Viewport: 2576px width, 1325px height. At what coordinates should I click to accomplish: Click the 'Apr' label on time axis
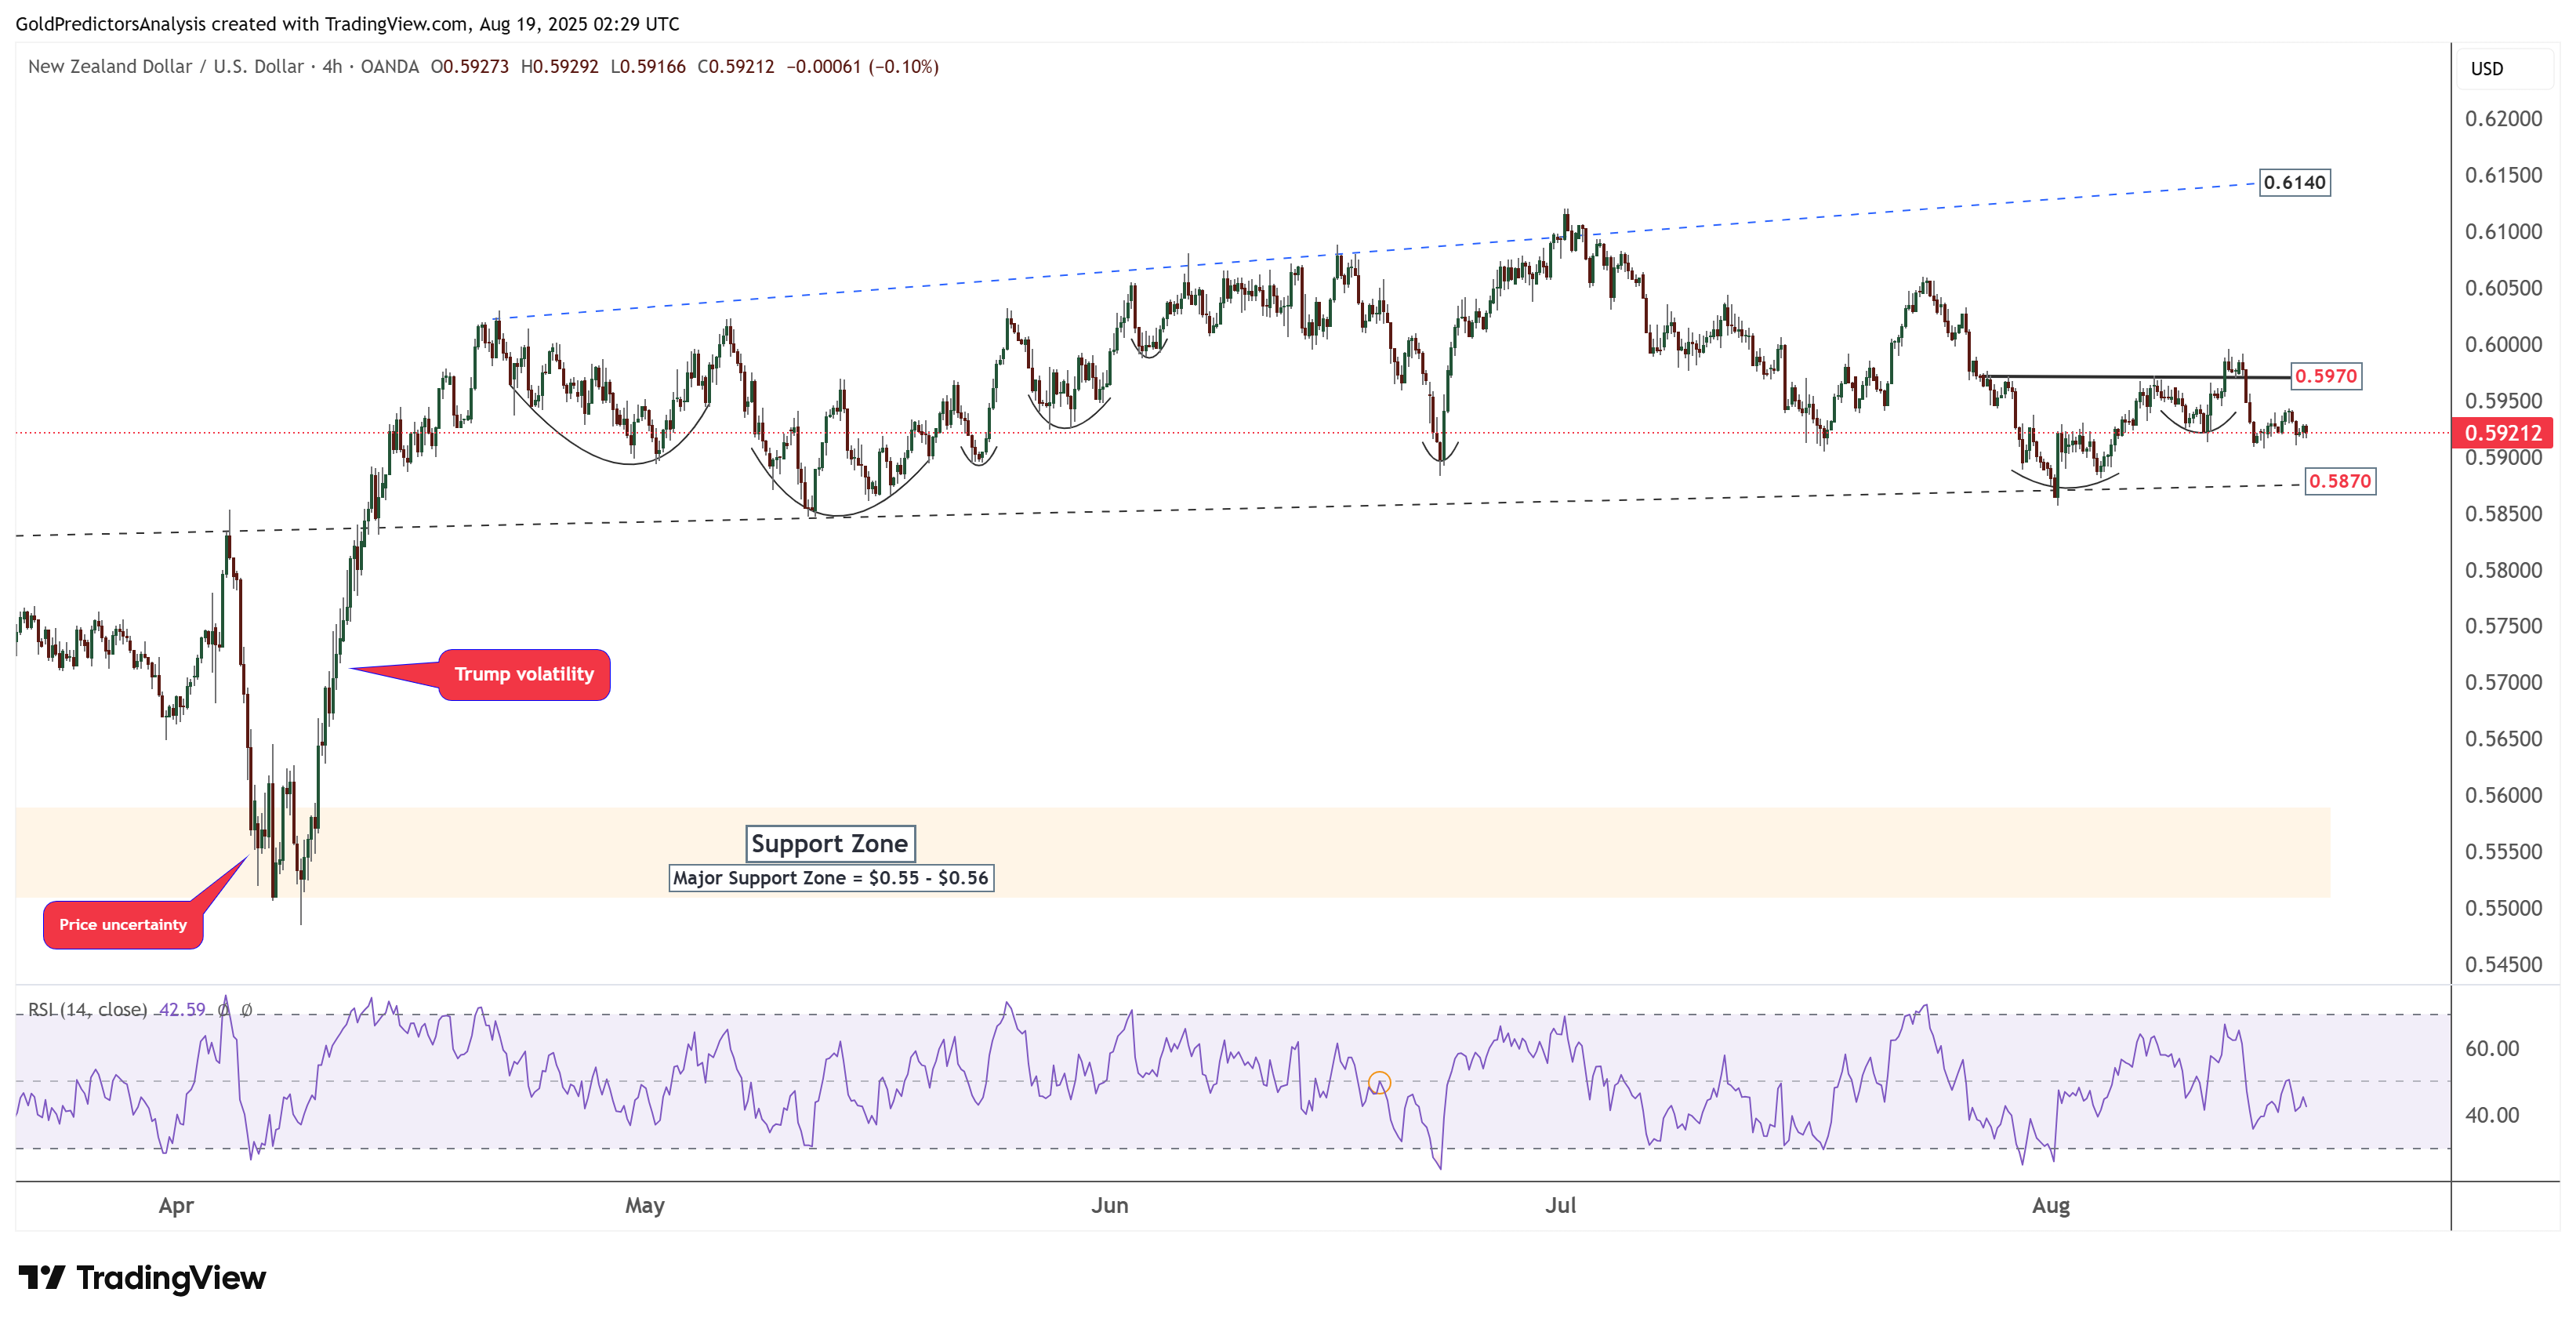click(x=176, y=1205)
